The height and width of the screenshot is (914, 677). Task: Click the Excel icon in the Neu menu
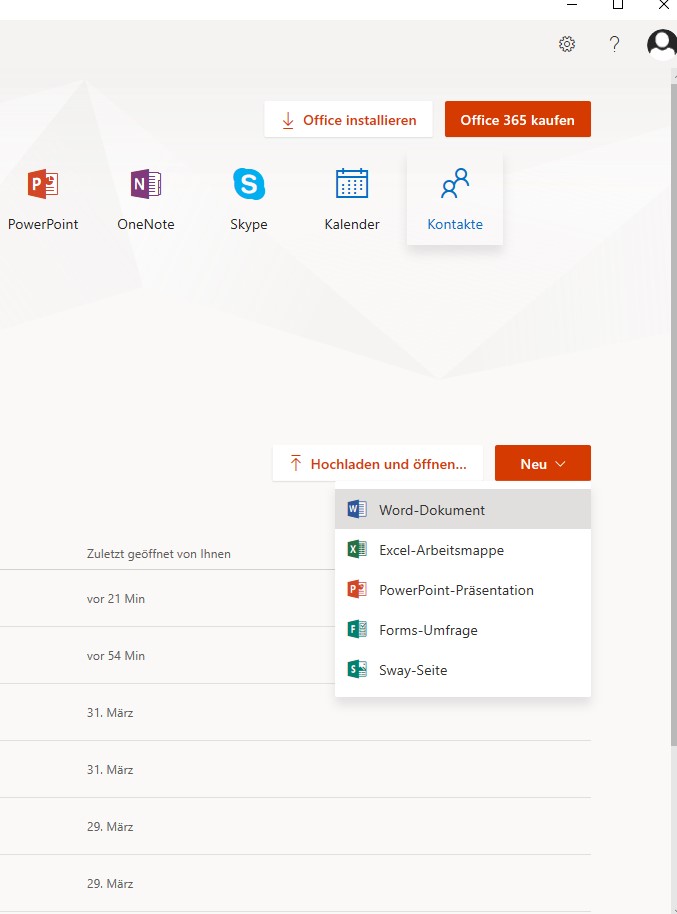[x=357, y=549]
